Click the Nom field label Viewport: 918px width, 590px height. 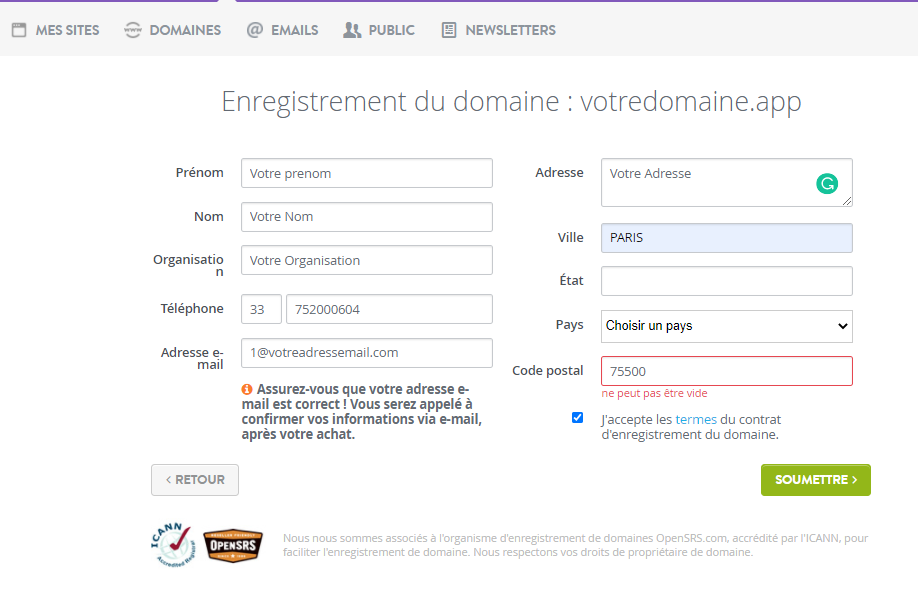pyautogui.click(x=209, y=217)
